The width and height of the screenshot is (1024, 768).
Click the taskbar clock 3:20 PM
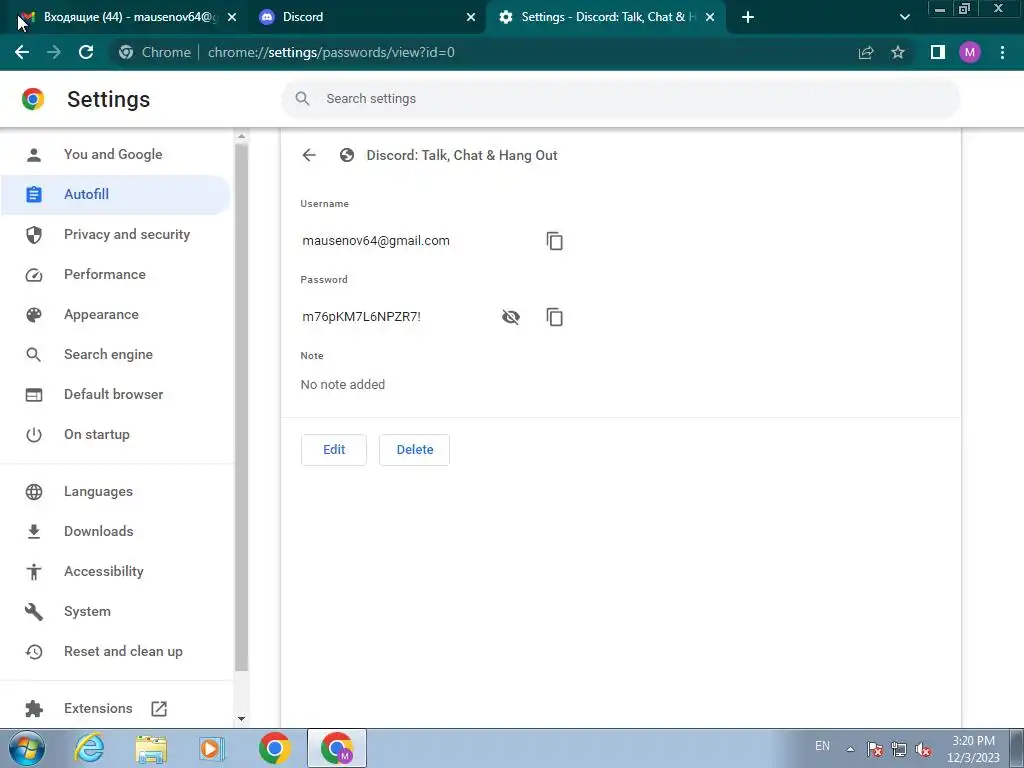pos(974,749)
